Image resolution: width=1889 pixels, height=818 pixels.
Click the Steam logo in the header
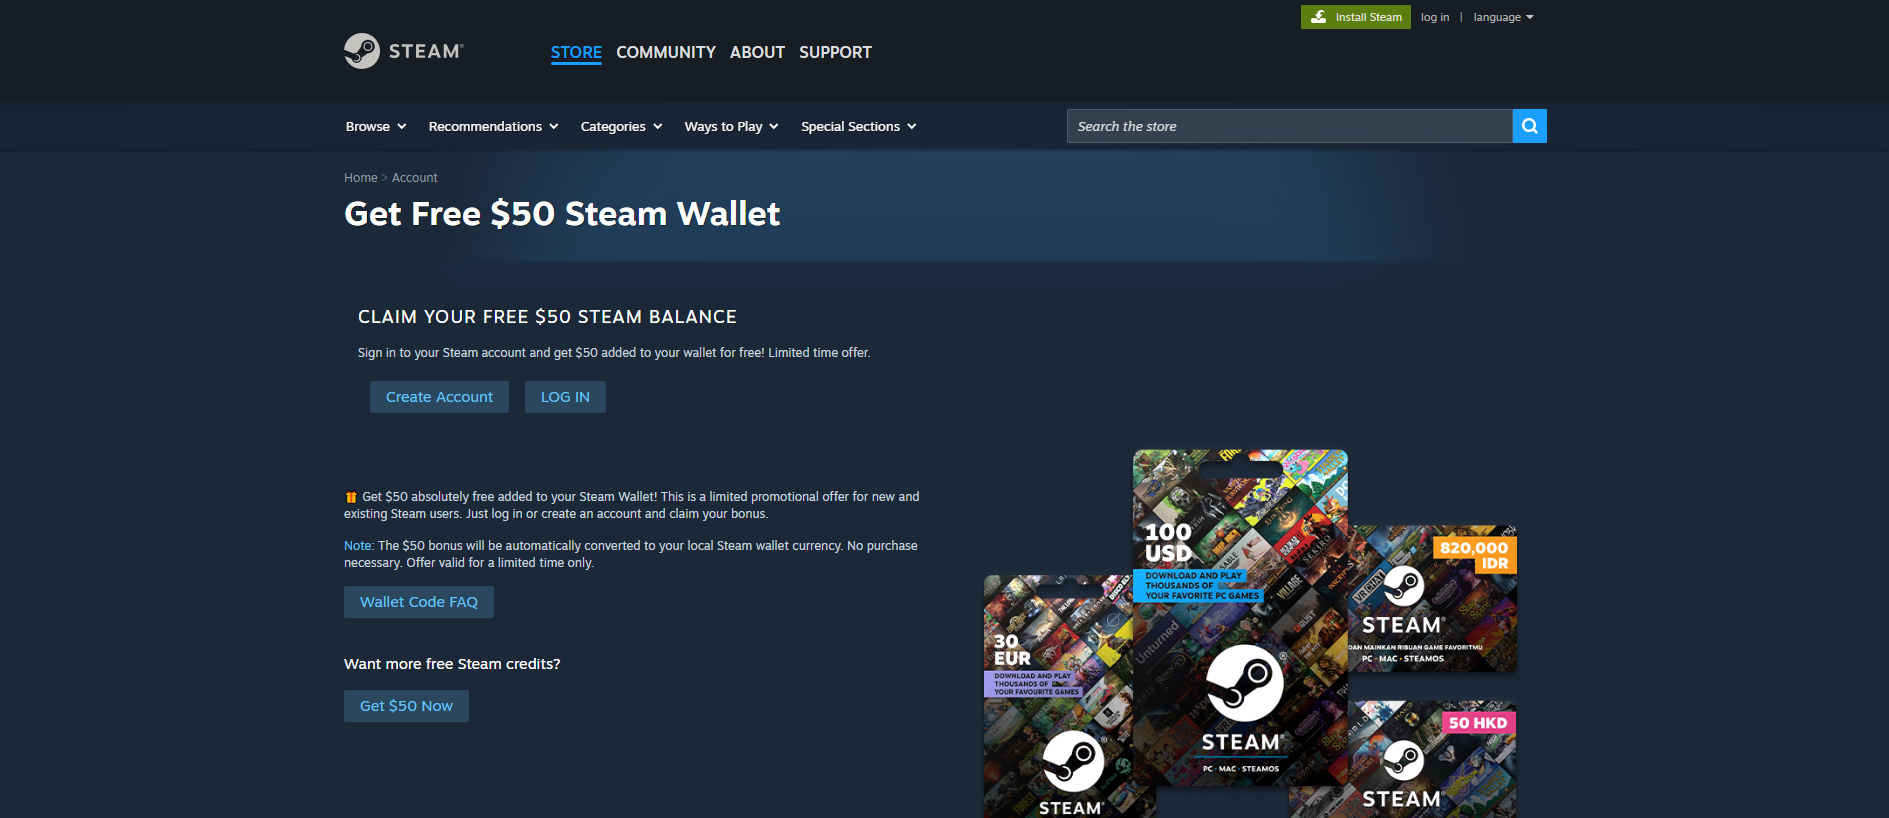click(x=404, y=51)
